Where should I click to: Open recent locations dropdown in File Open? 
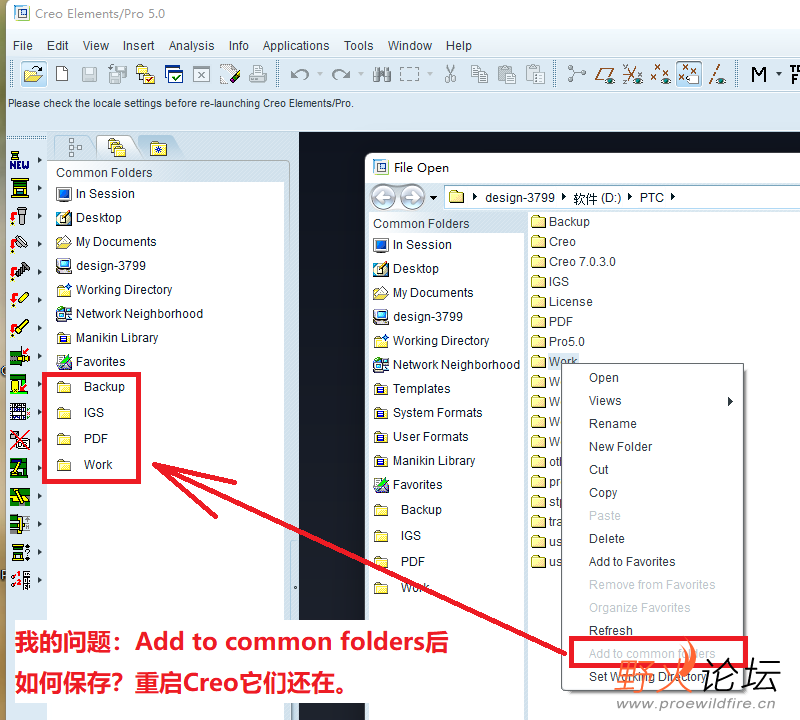[433, 197]
